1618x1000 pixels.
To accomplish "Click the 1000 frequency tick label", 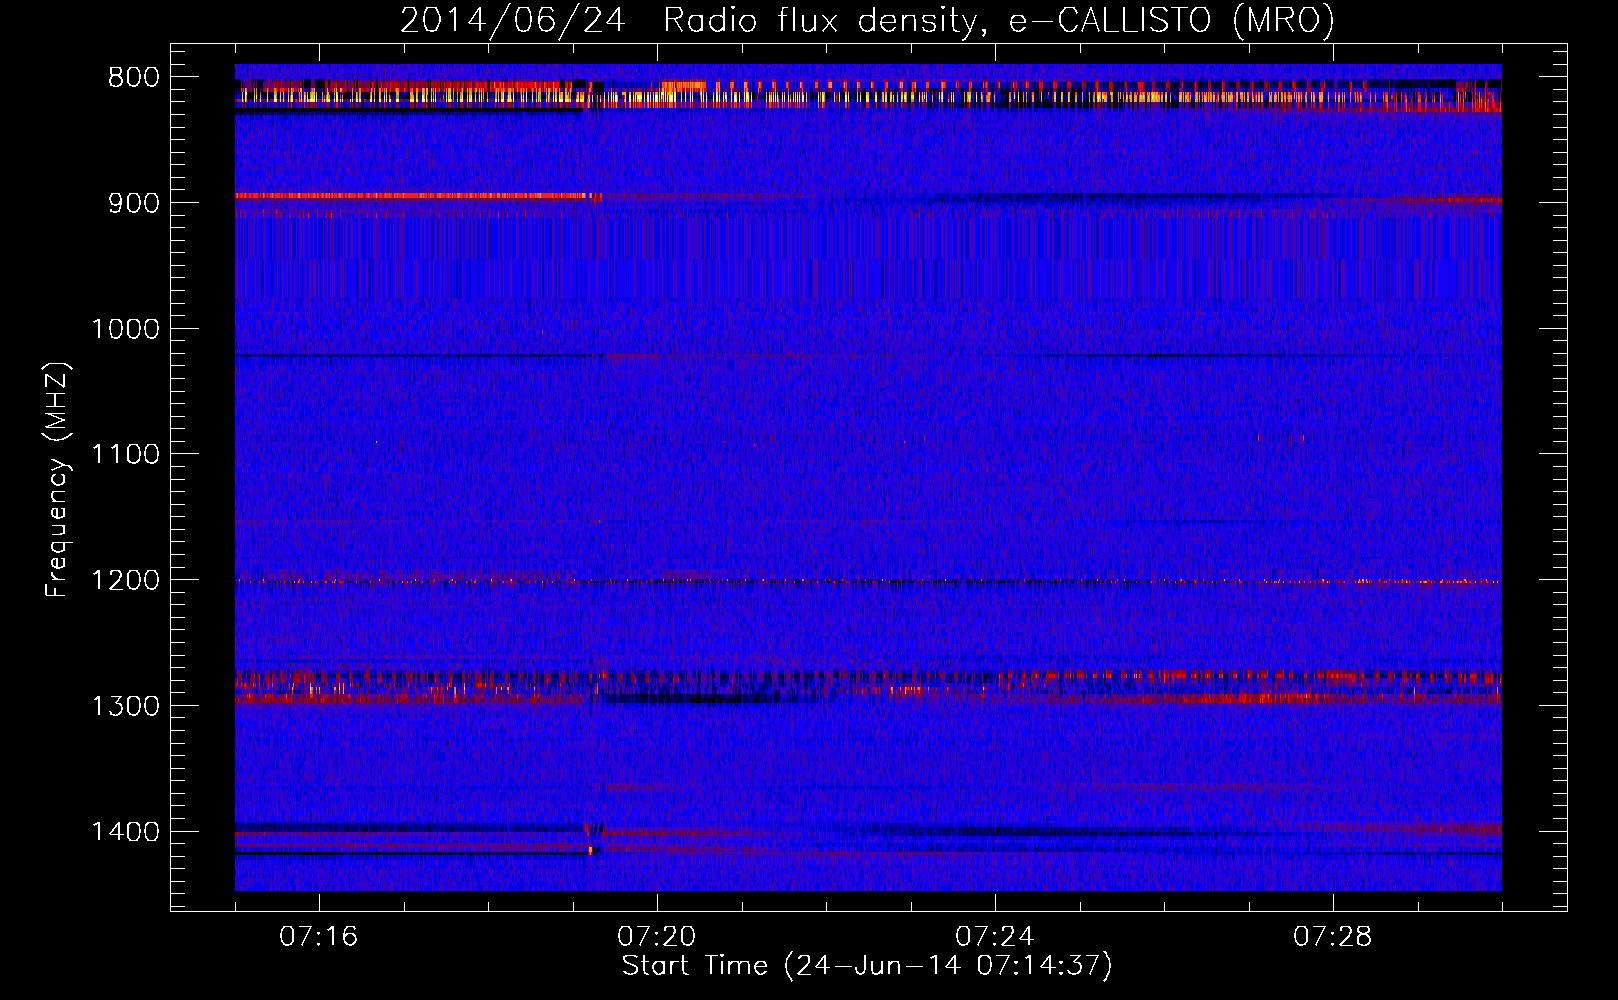I will coord(125,329).
